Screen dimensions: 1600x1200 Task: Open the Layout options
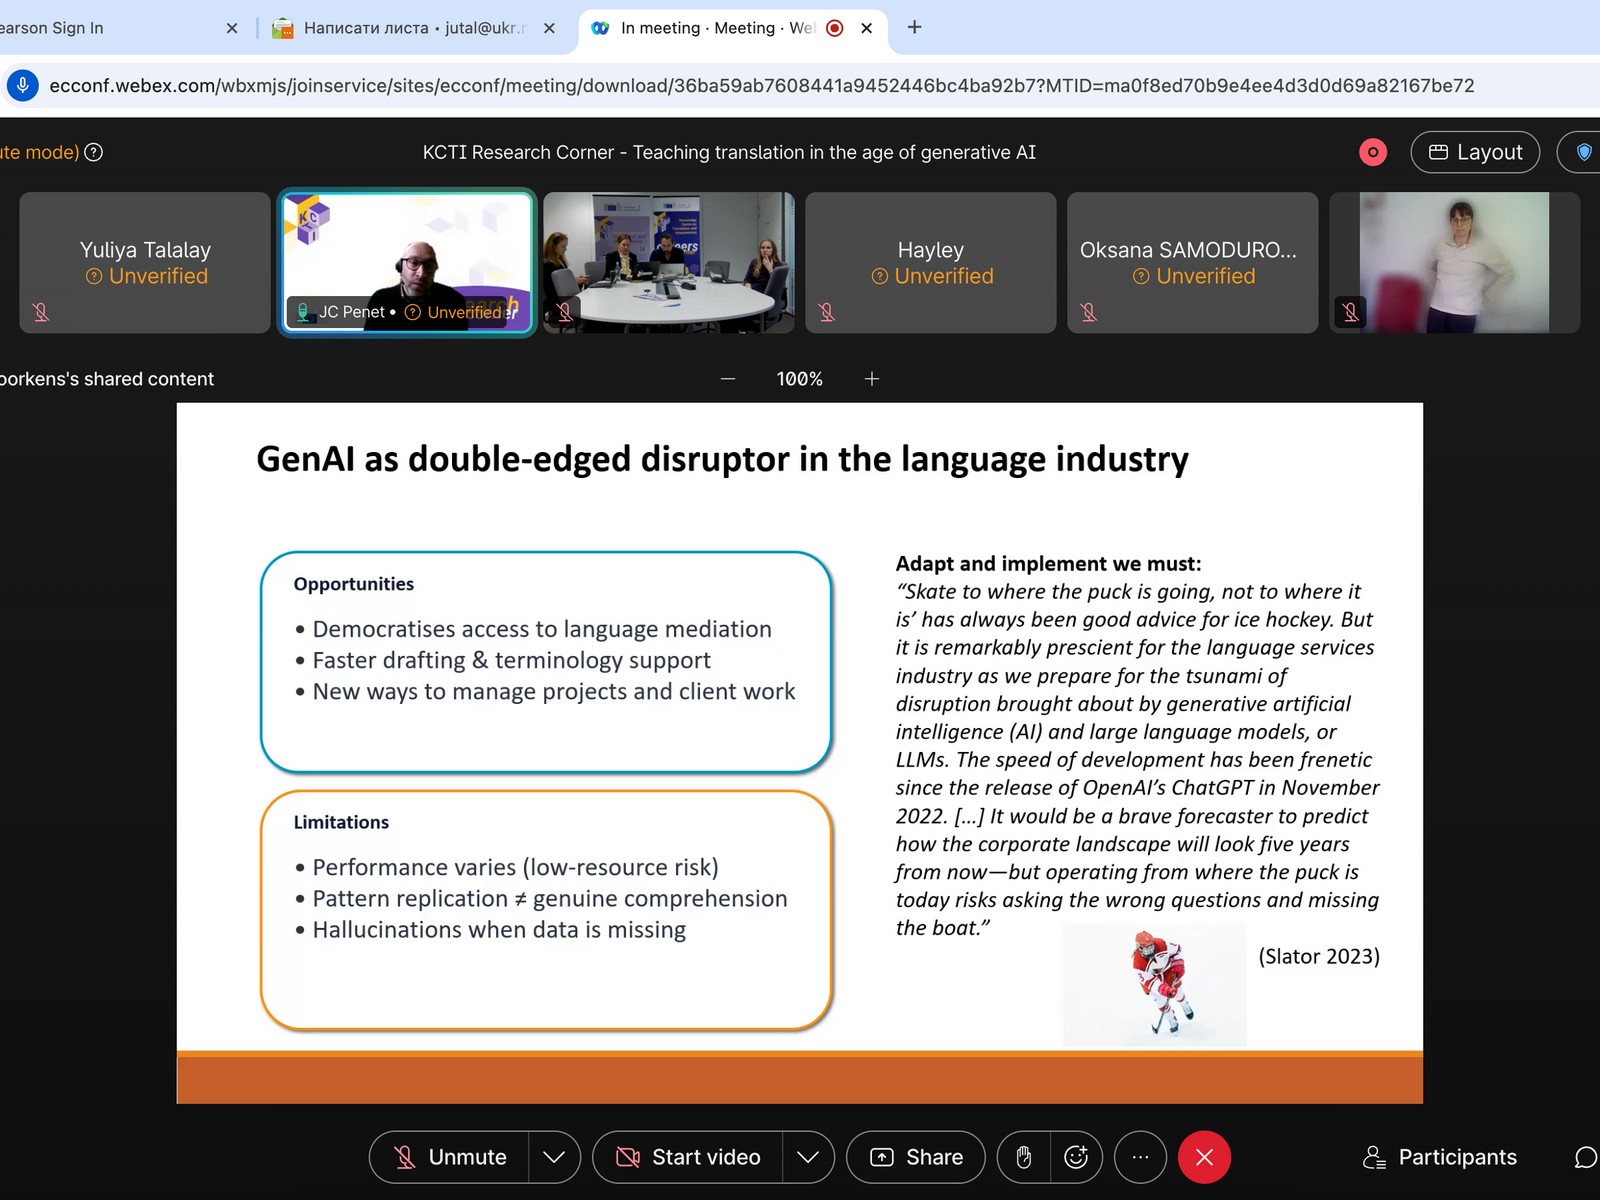pyautogui.click(x=1475, y=152)
